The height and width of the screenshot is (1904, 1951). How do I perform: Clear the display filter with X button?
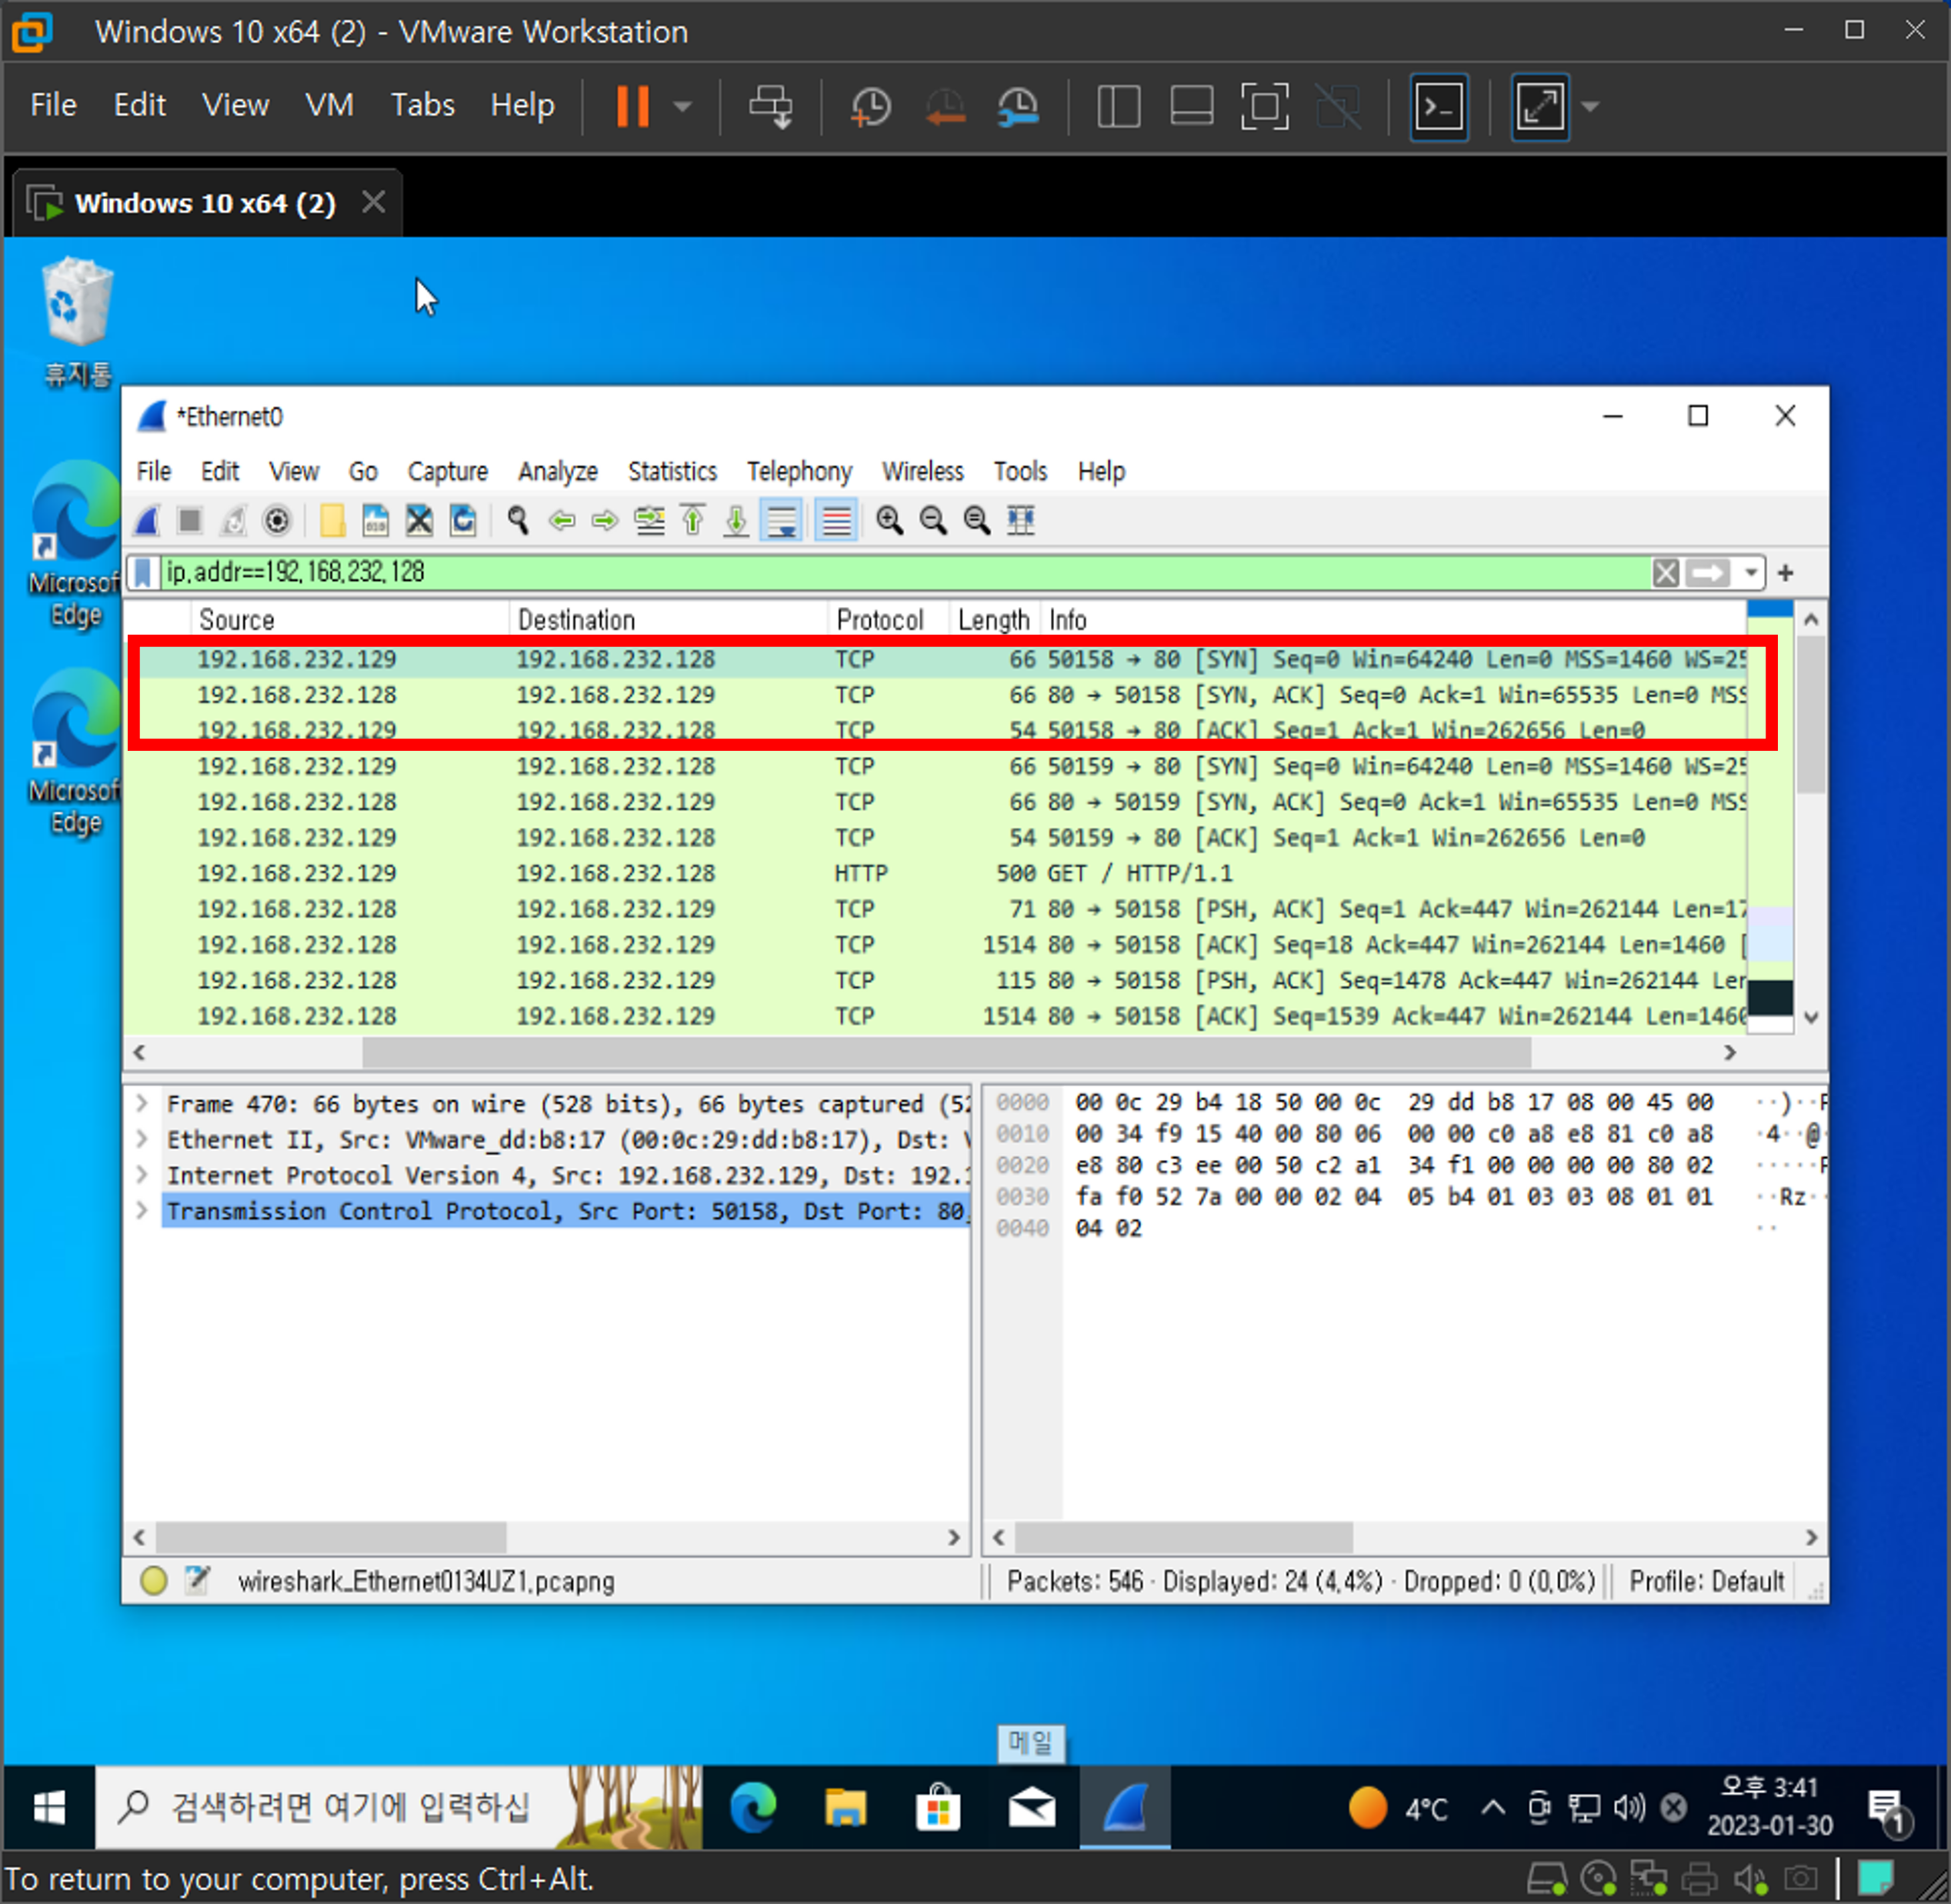click(x=1665, y=573)
